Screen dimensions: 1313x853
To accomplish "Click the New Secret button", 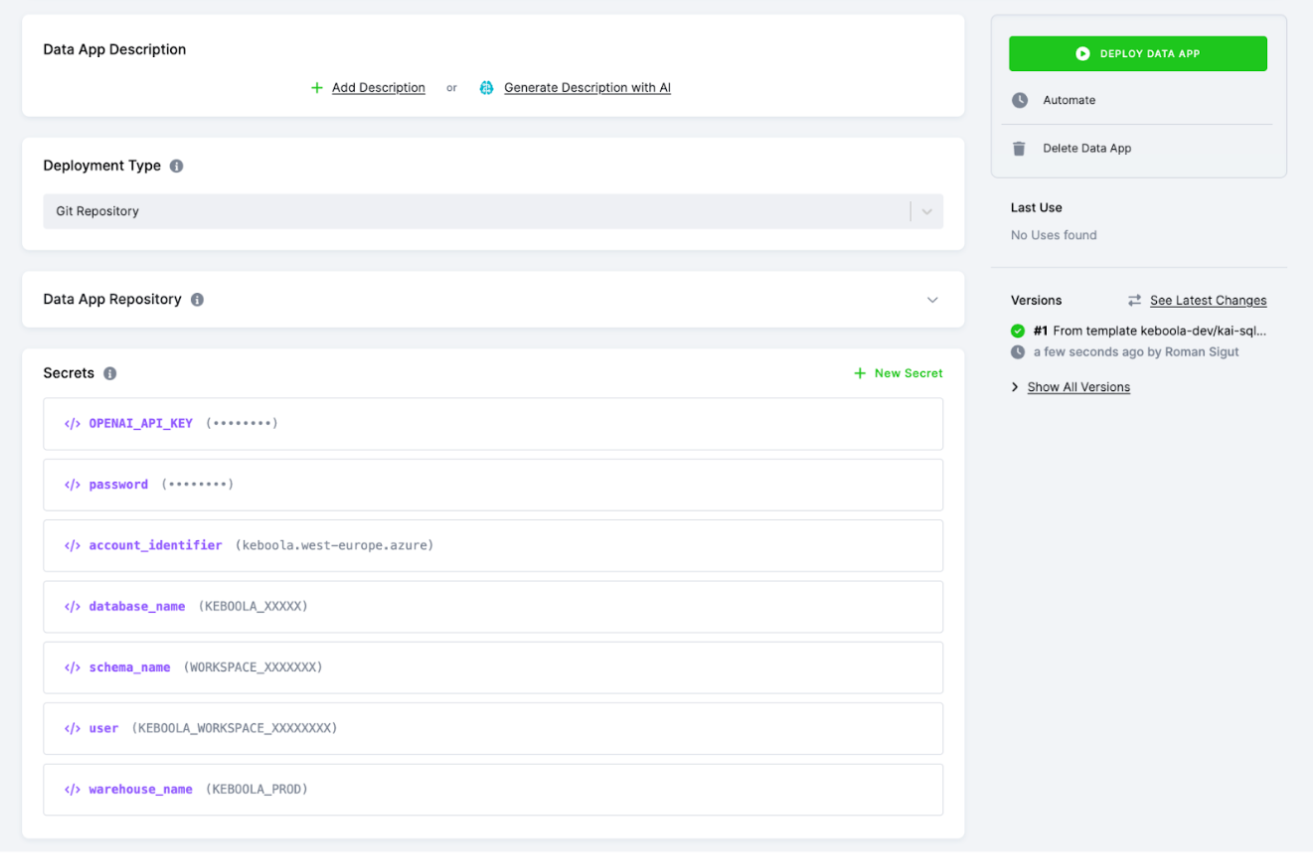I will tap(898, 373).
